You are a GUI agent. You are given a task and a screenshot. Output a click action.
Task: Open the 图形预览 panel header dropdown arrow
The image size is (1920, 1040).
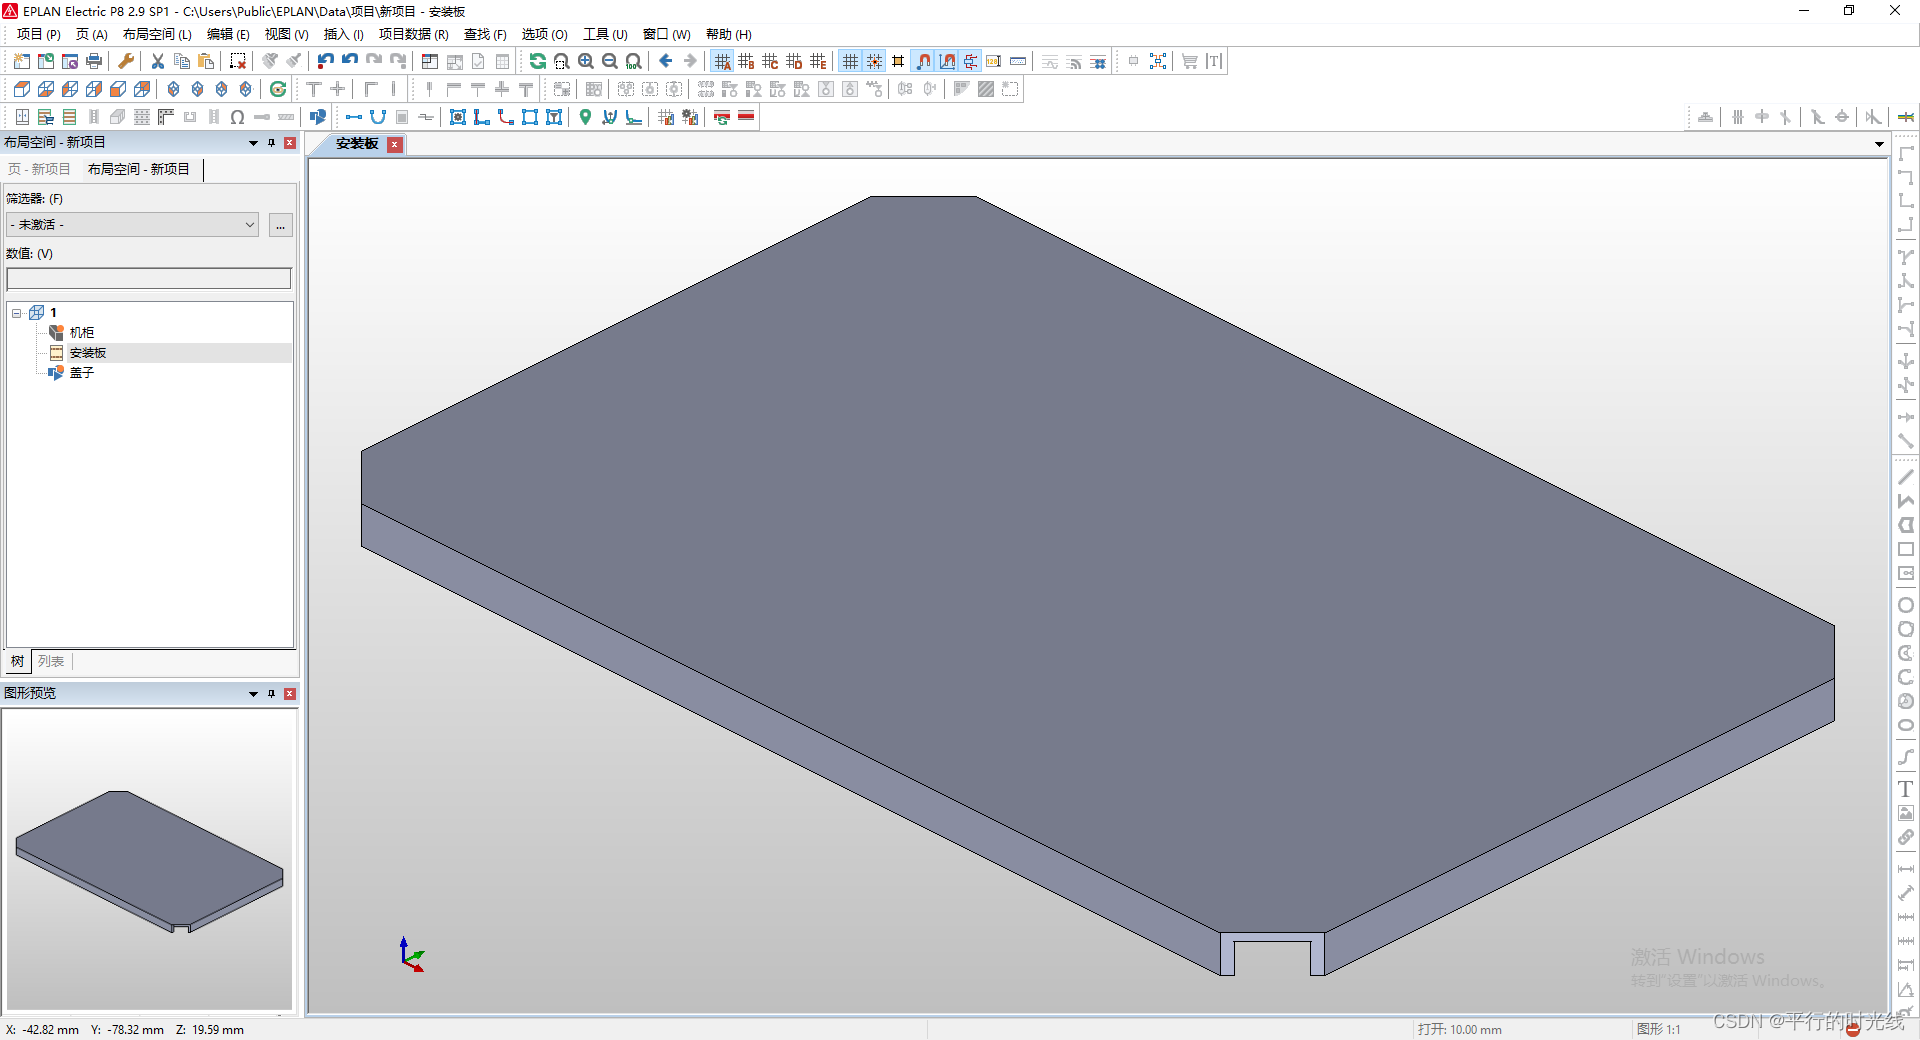click(x=253, y=694)
